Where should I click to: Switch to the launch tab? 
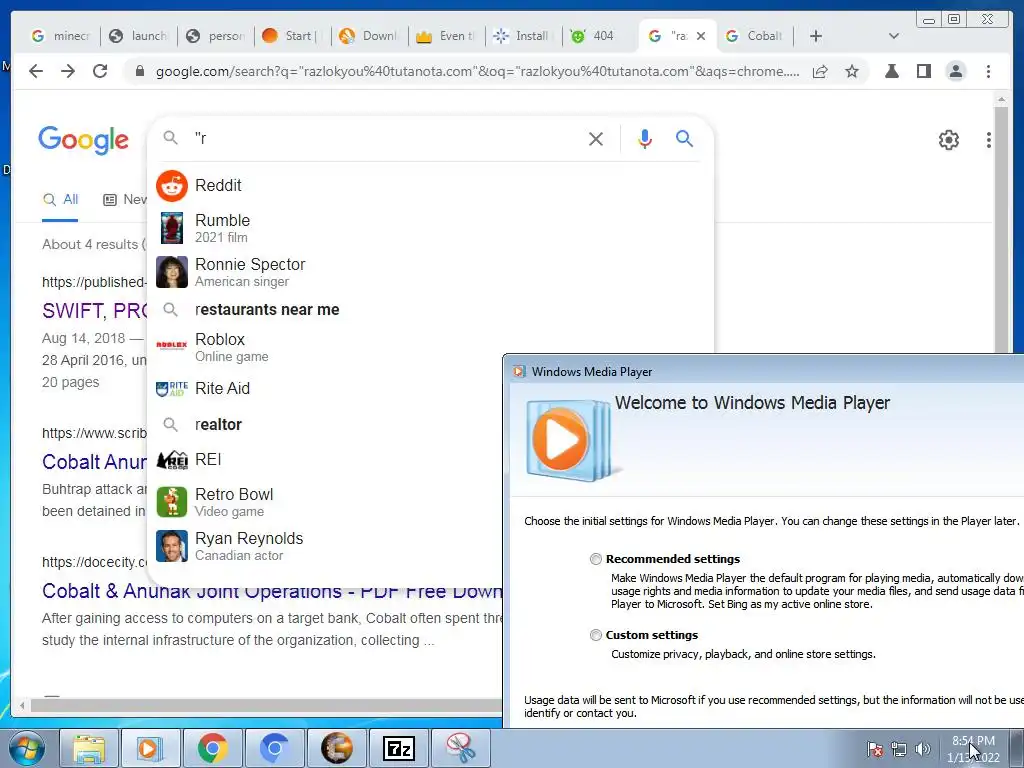click(x=138, y=36)
